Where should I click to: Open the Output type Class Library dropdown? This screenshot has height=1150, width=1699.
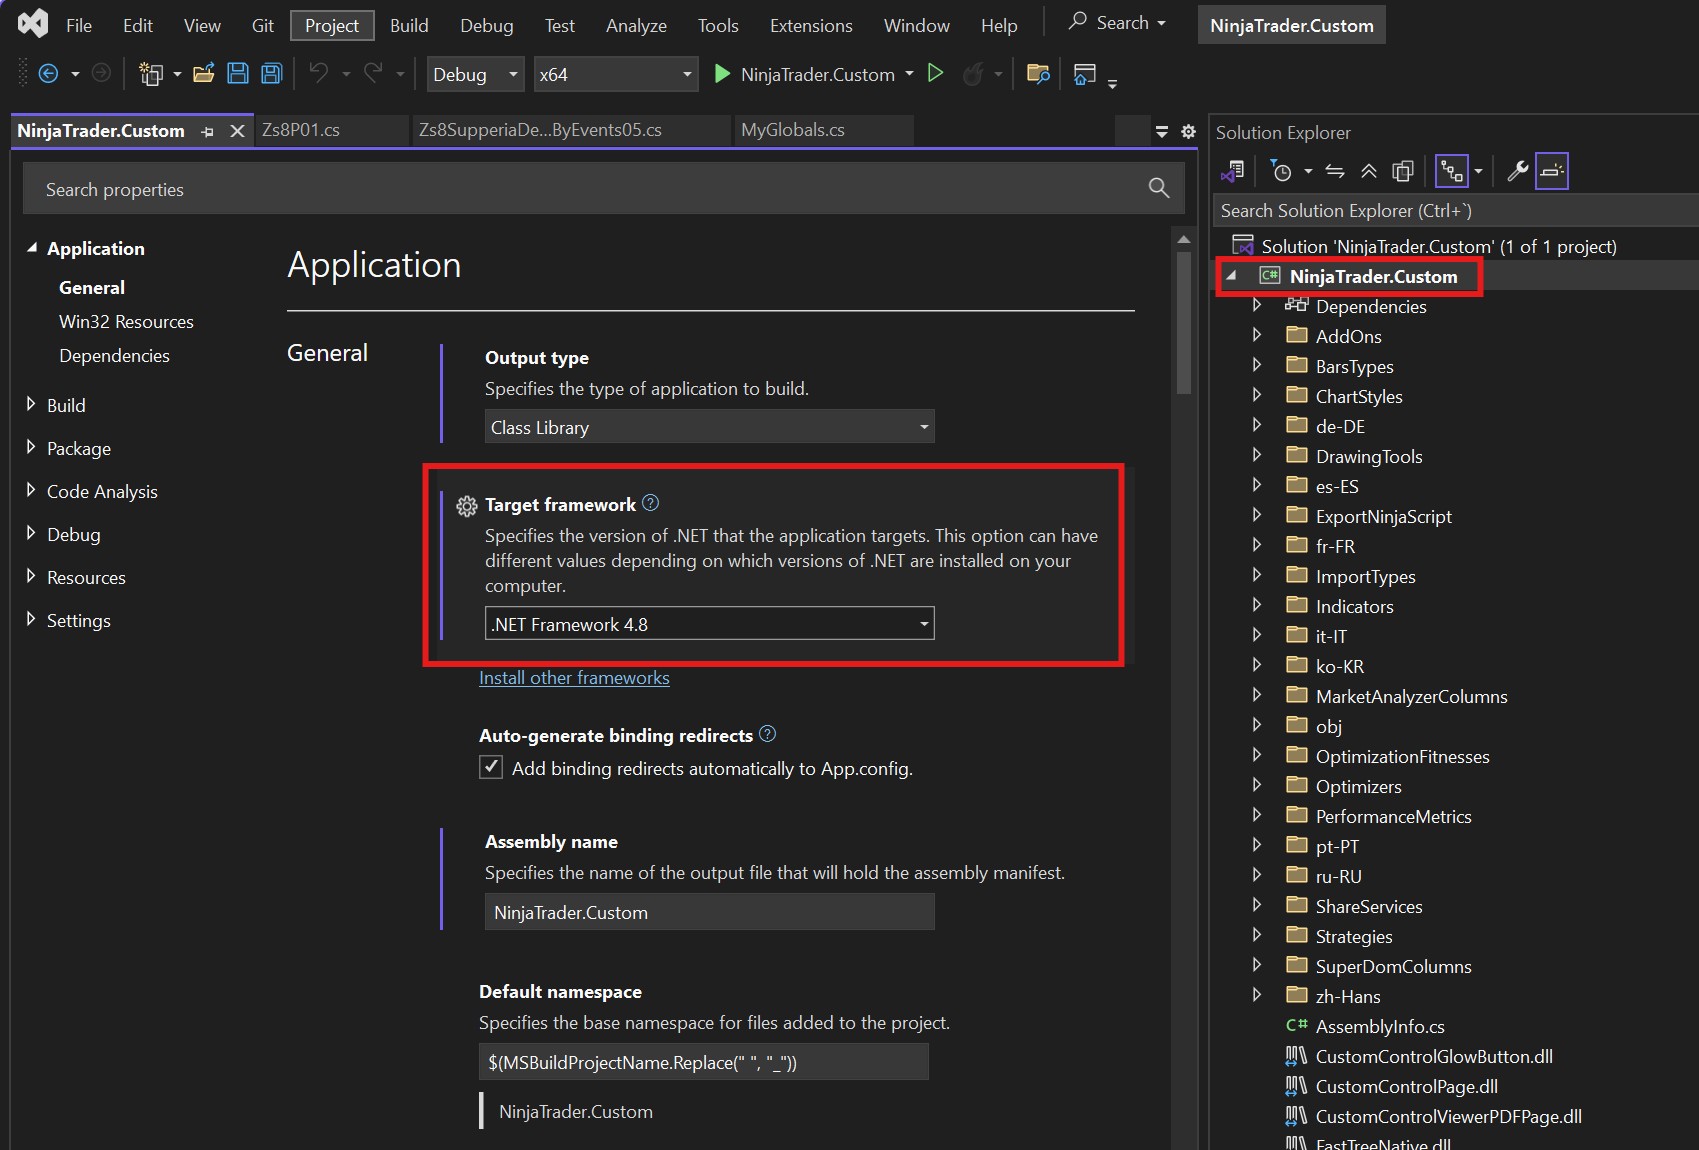point(709,427)
